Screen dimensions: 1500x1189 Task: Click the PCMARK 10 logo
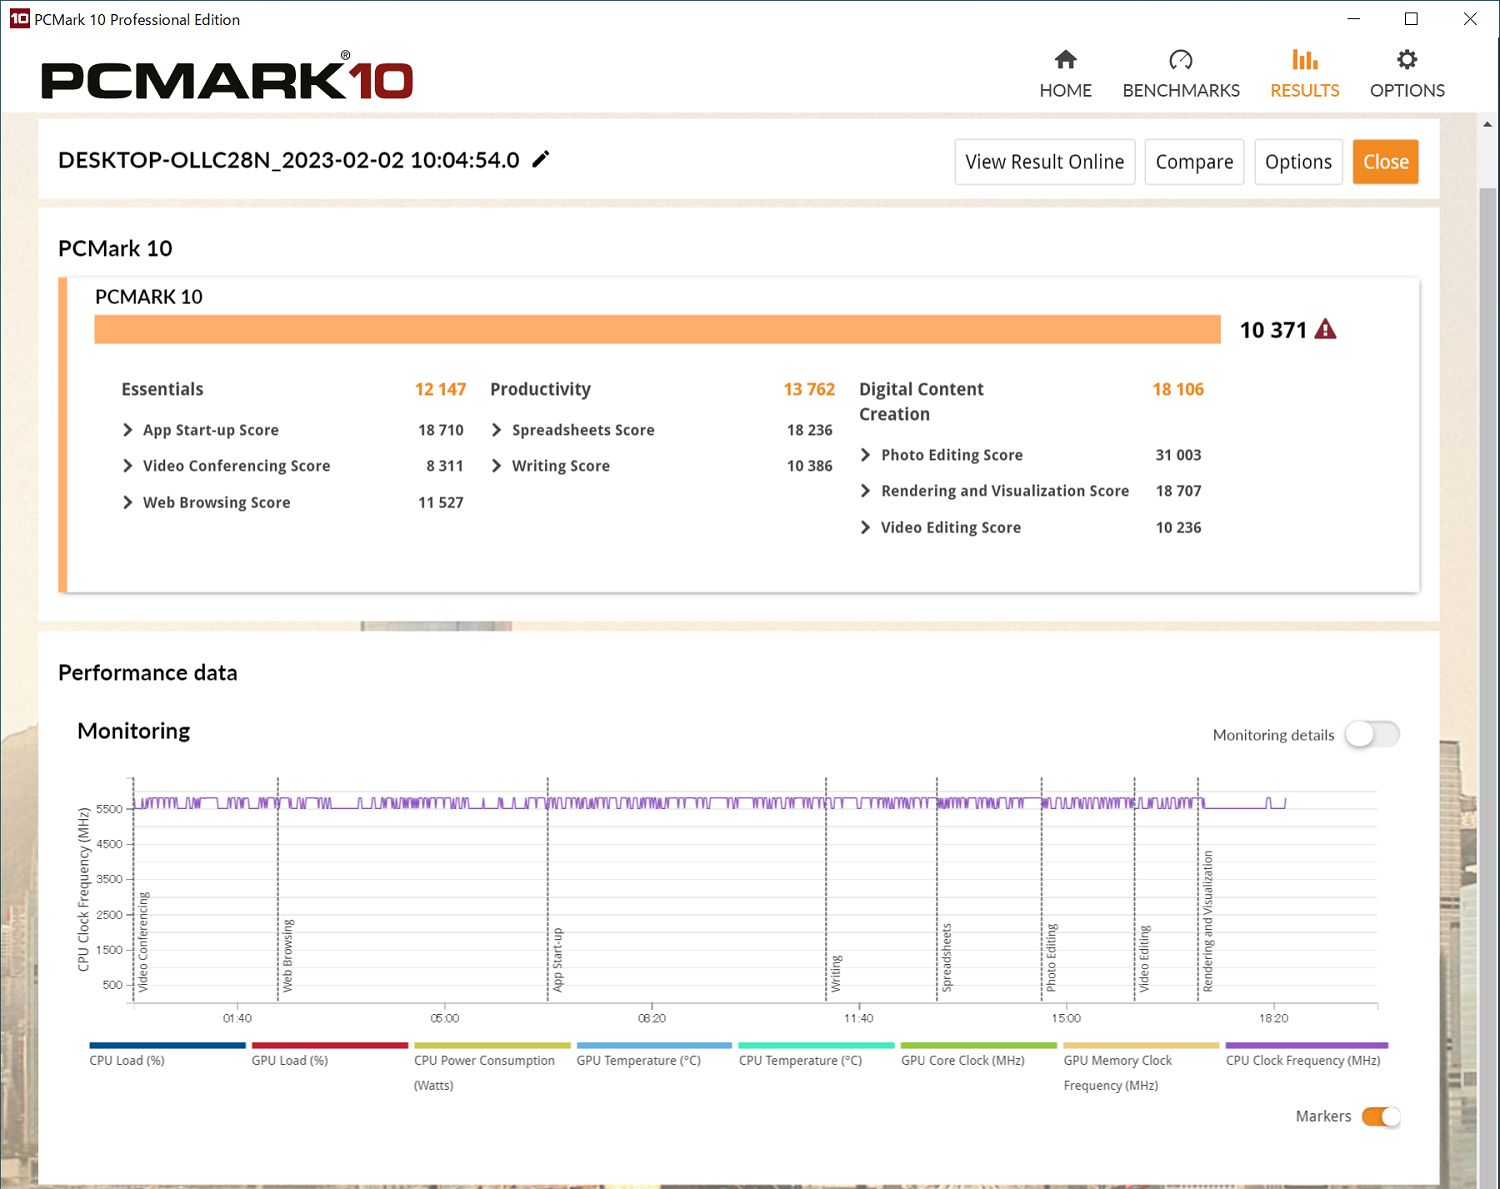pyautogui.click(x=227, y=78)
